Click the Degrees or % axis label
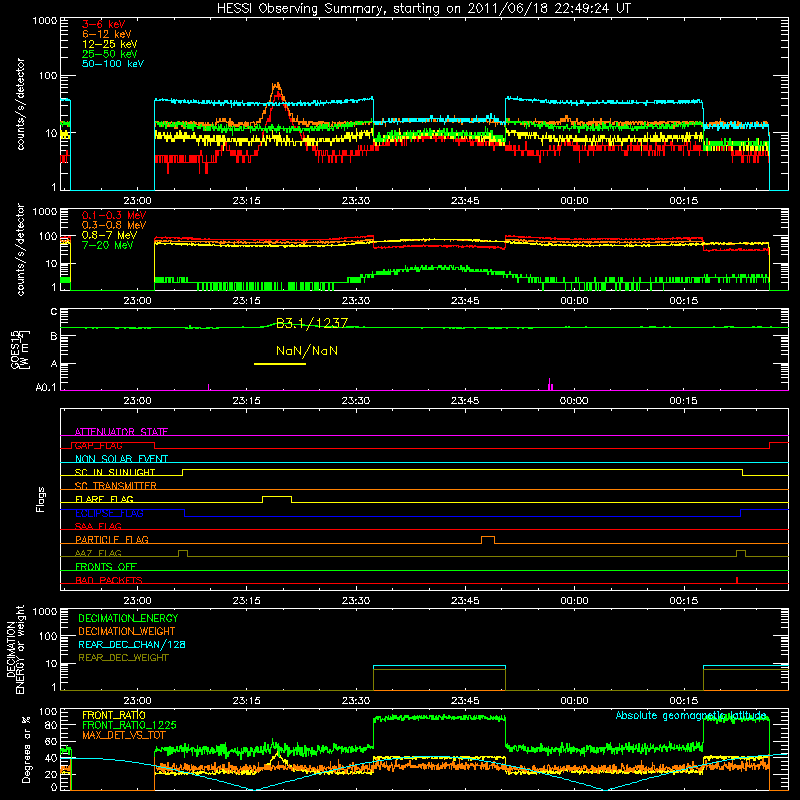This screenshot has width=800, height=800. click(x=26, y=749)
